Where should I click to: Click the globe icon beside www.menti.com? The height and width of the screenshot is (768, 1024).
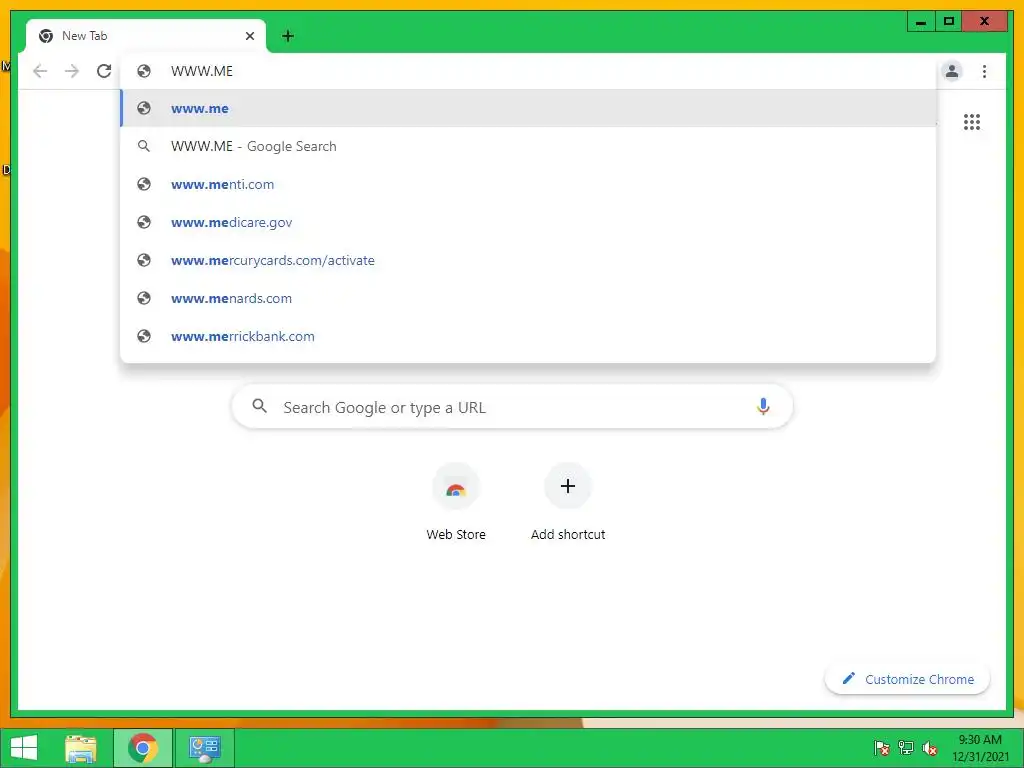[144, 184]
